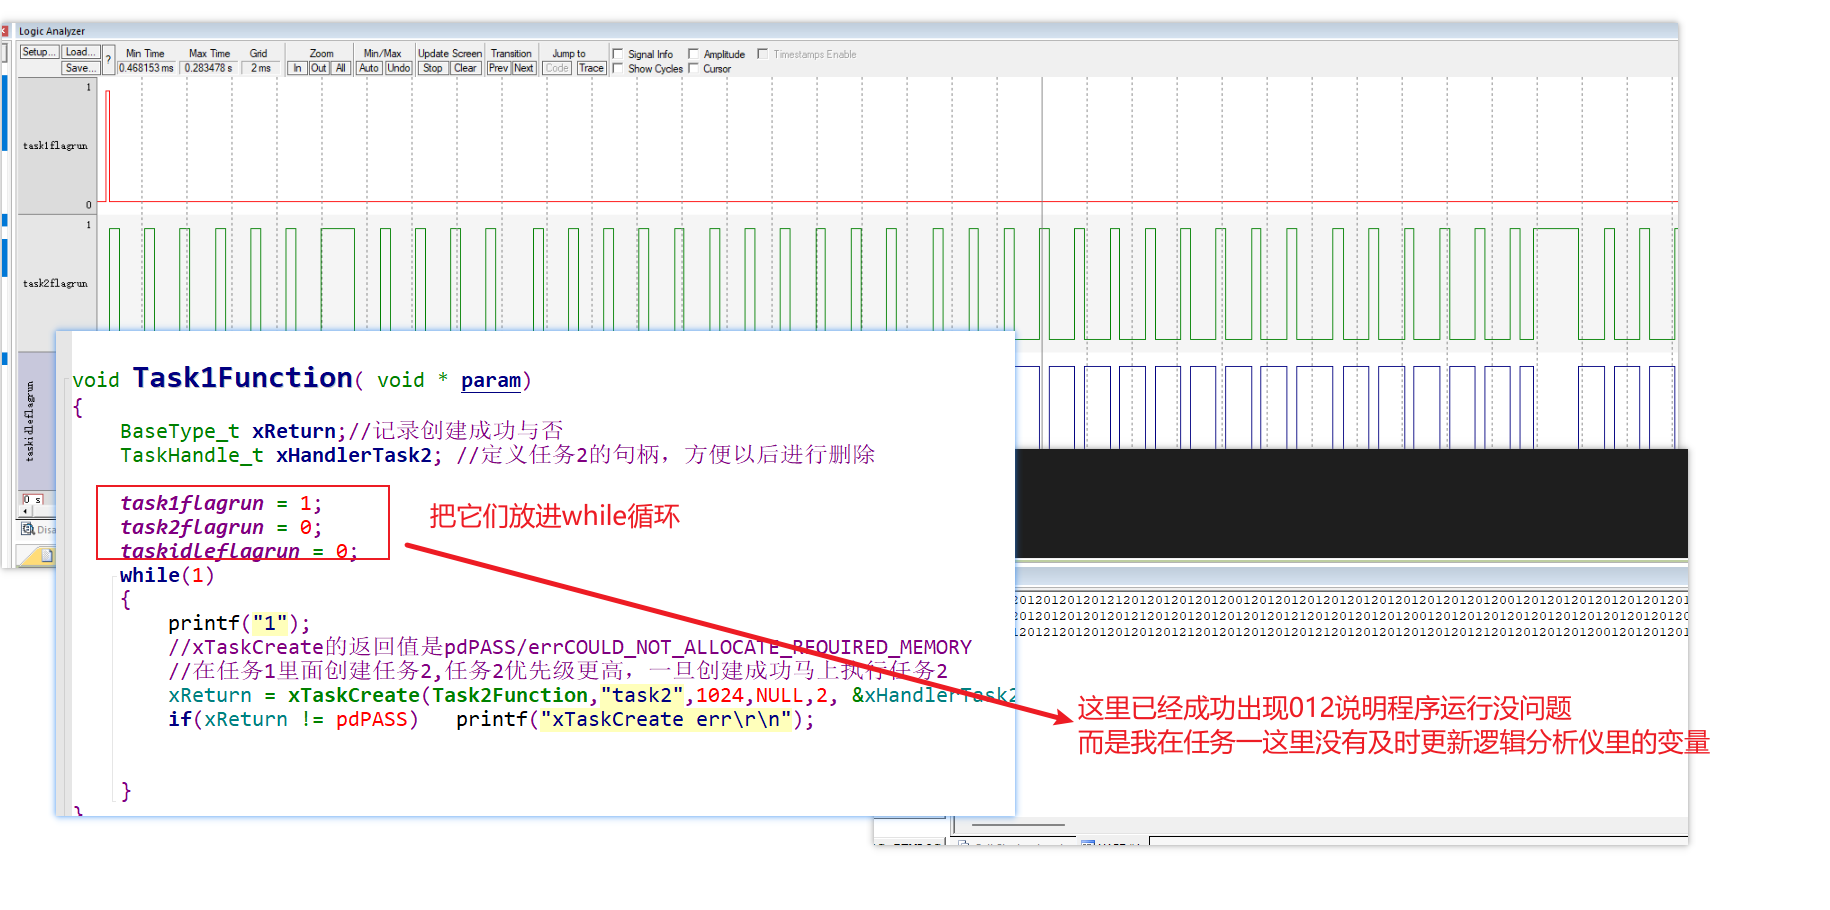Screen dimensions: 1830x910
Task: Click the param argument in code
Action: pyautogui.click(x=491, y=380)
